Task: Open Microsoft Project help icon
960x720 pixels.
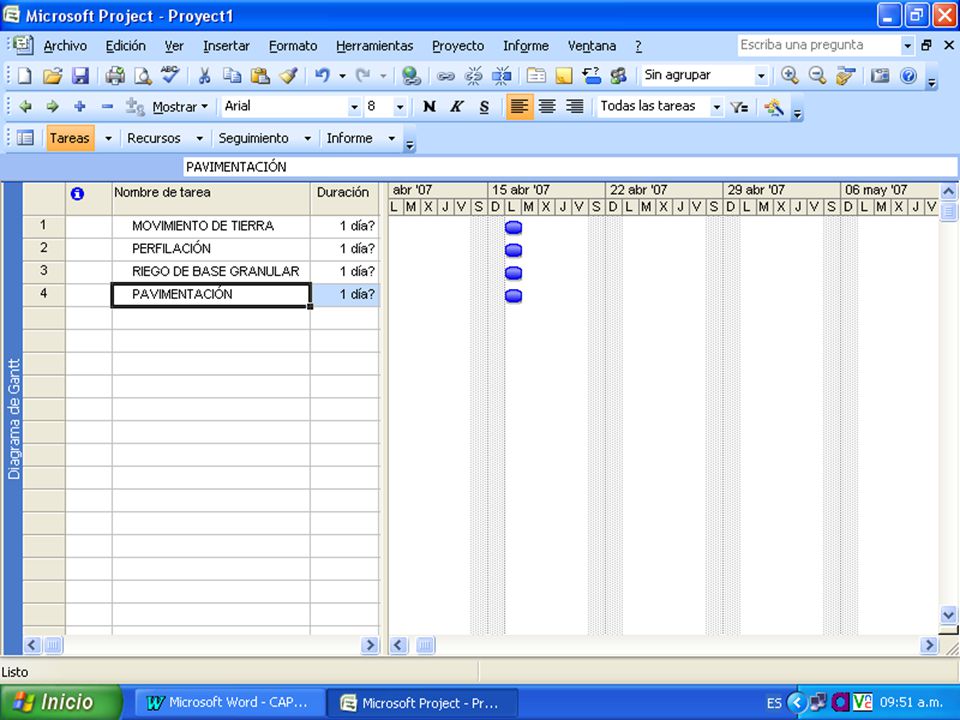Action: 909,76
